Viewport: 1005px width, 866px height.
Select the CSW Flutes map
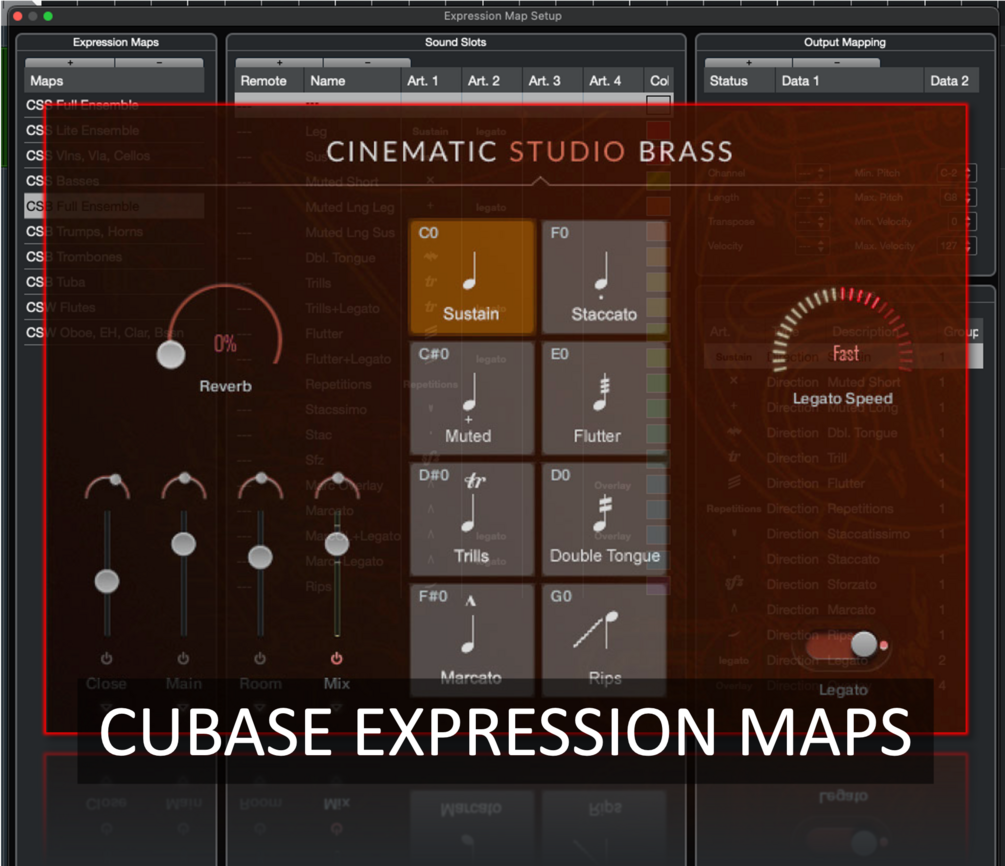click(114, 307)
